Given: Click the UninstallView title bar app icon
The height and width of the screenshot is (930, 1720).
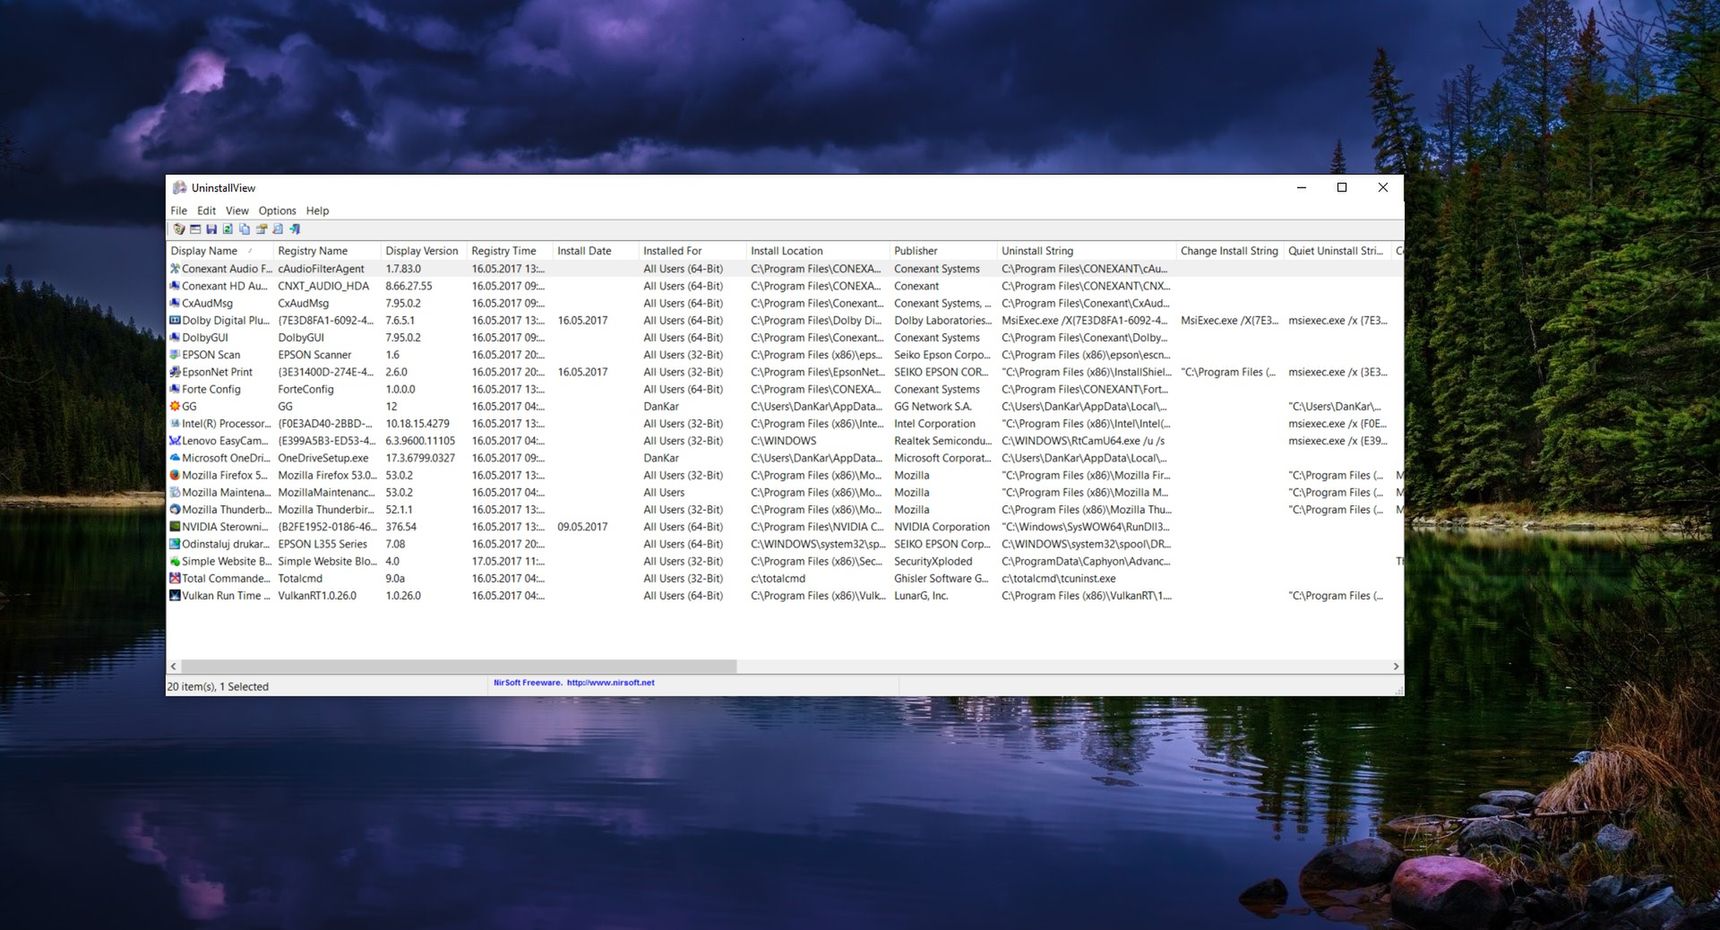Looking at the screenshot, I should point(180,188).
